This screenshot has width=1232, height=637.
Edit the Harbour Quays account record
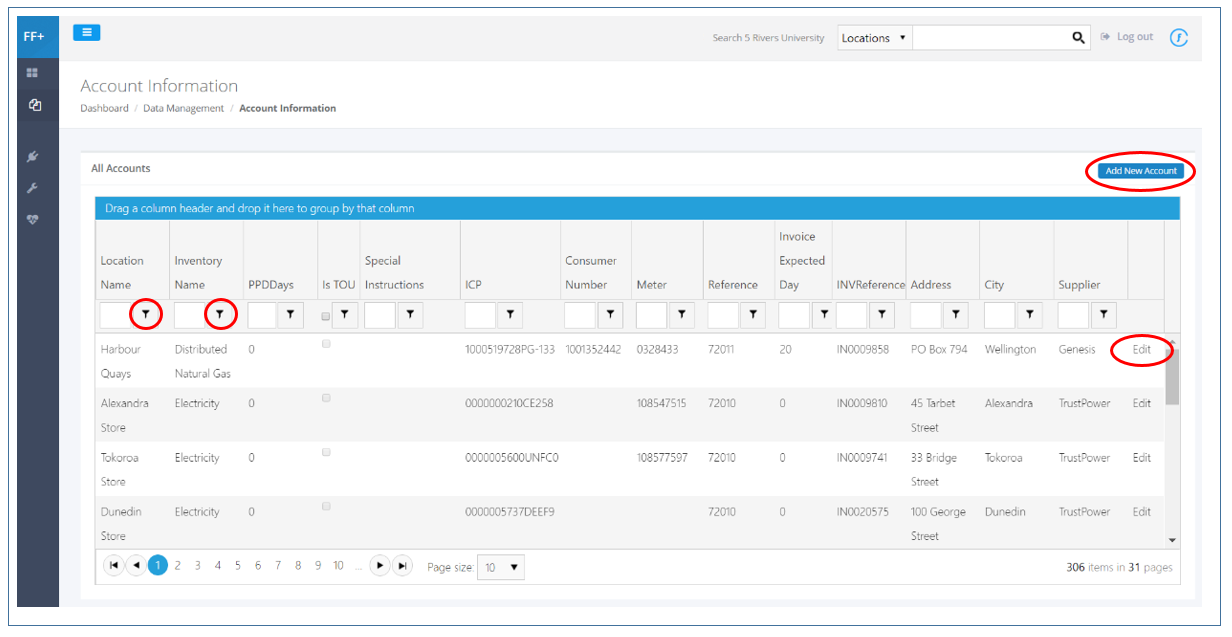pos(1141,349)
